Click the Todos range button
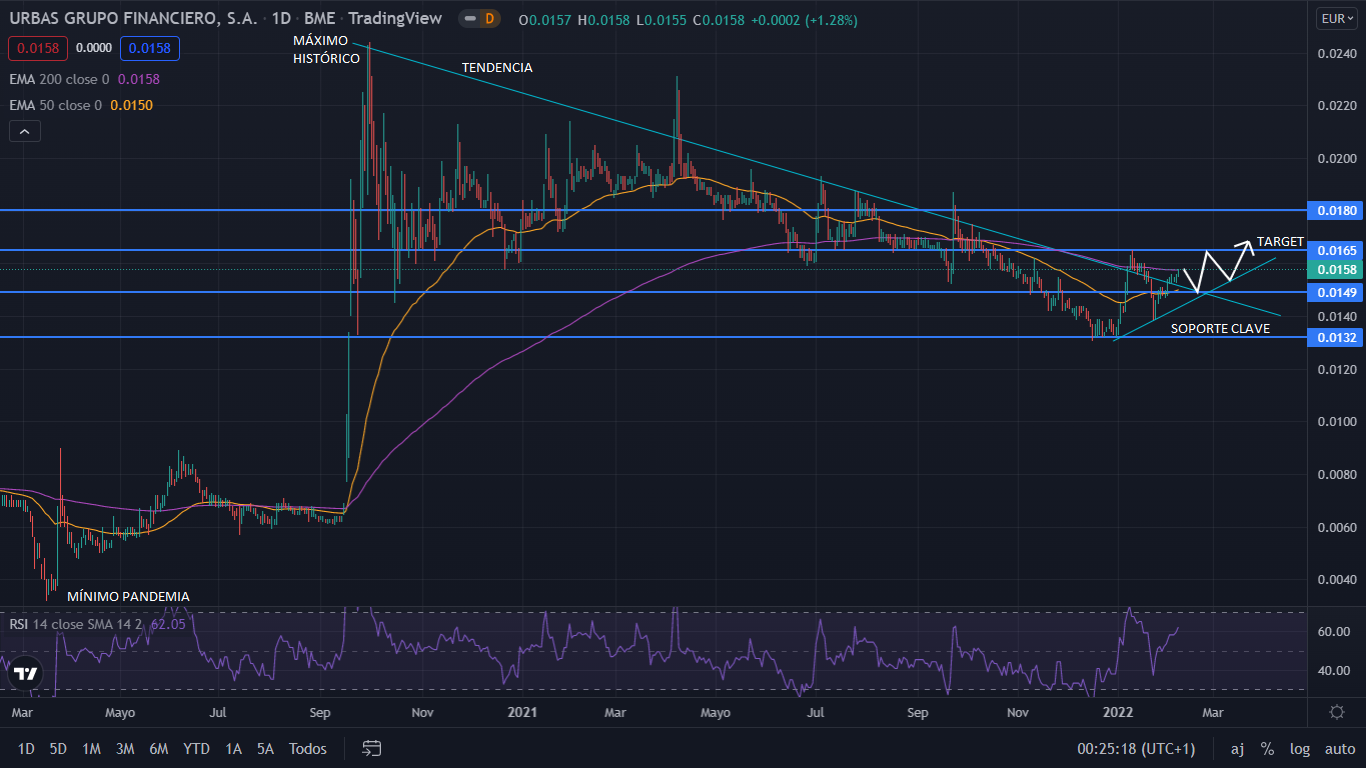 point(308,748)
